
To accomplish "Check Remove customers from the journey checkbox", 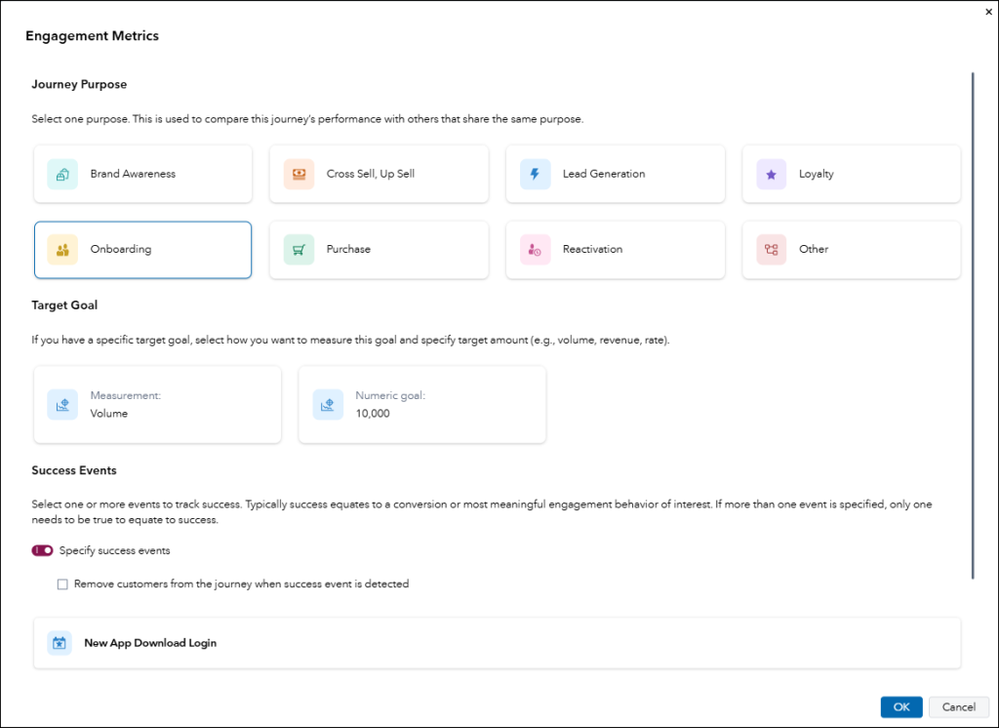I will (x=63, y=584).
